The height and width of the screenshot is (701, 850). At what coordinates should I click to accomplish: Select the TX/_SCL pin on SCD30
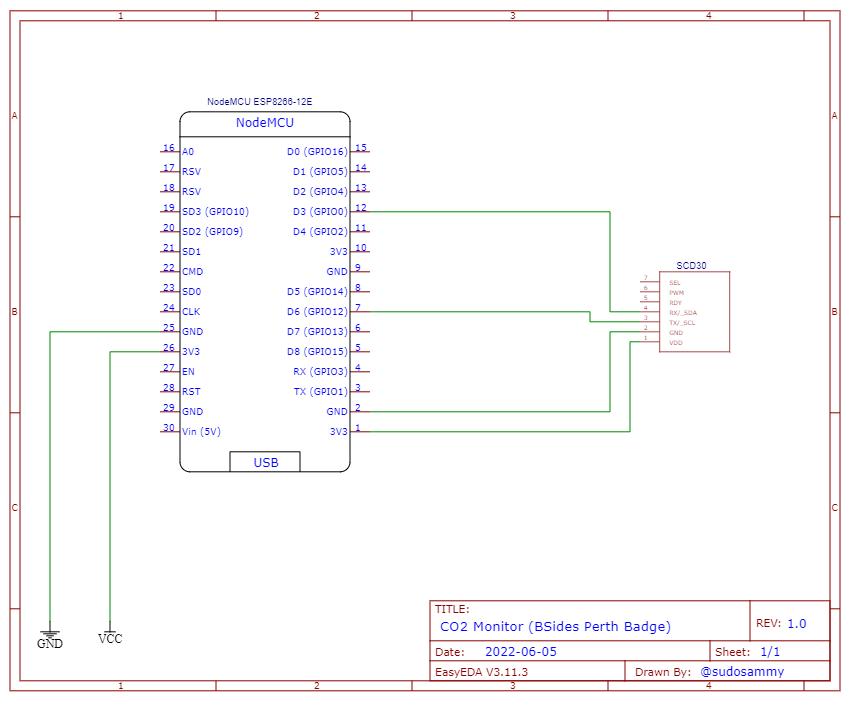[x=682, y=323]
